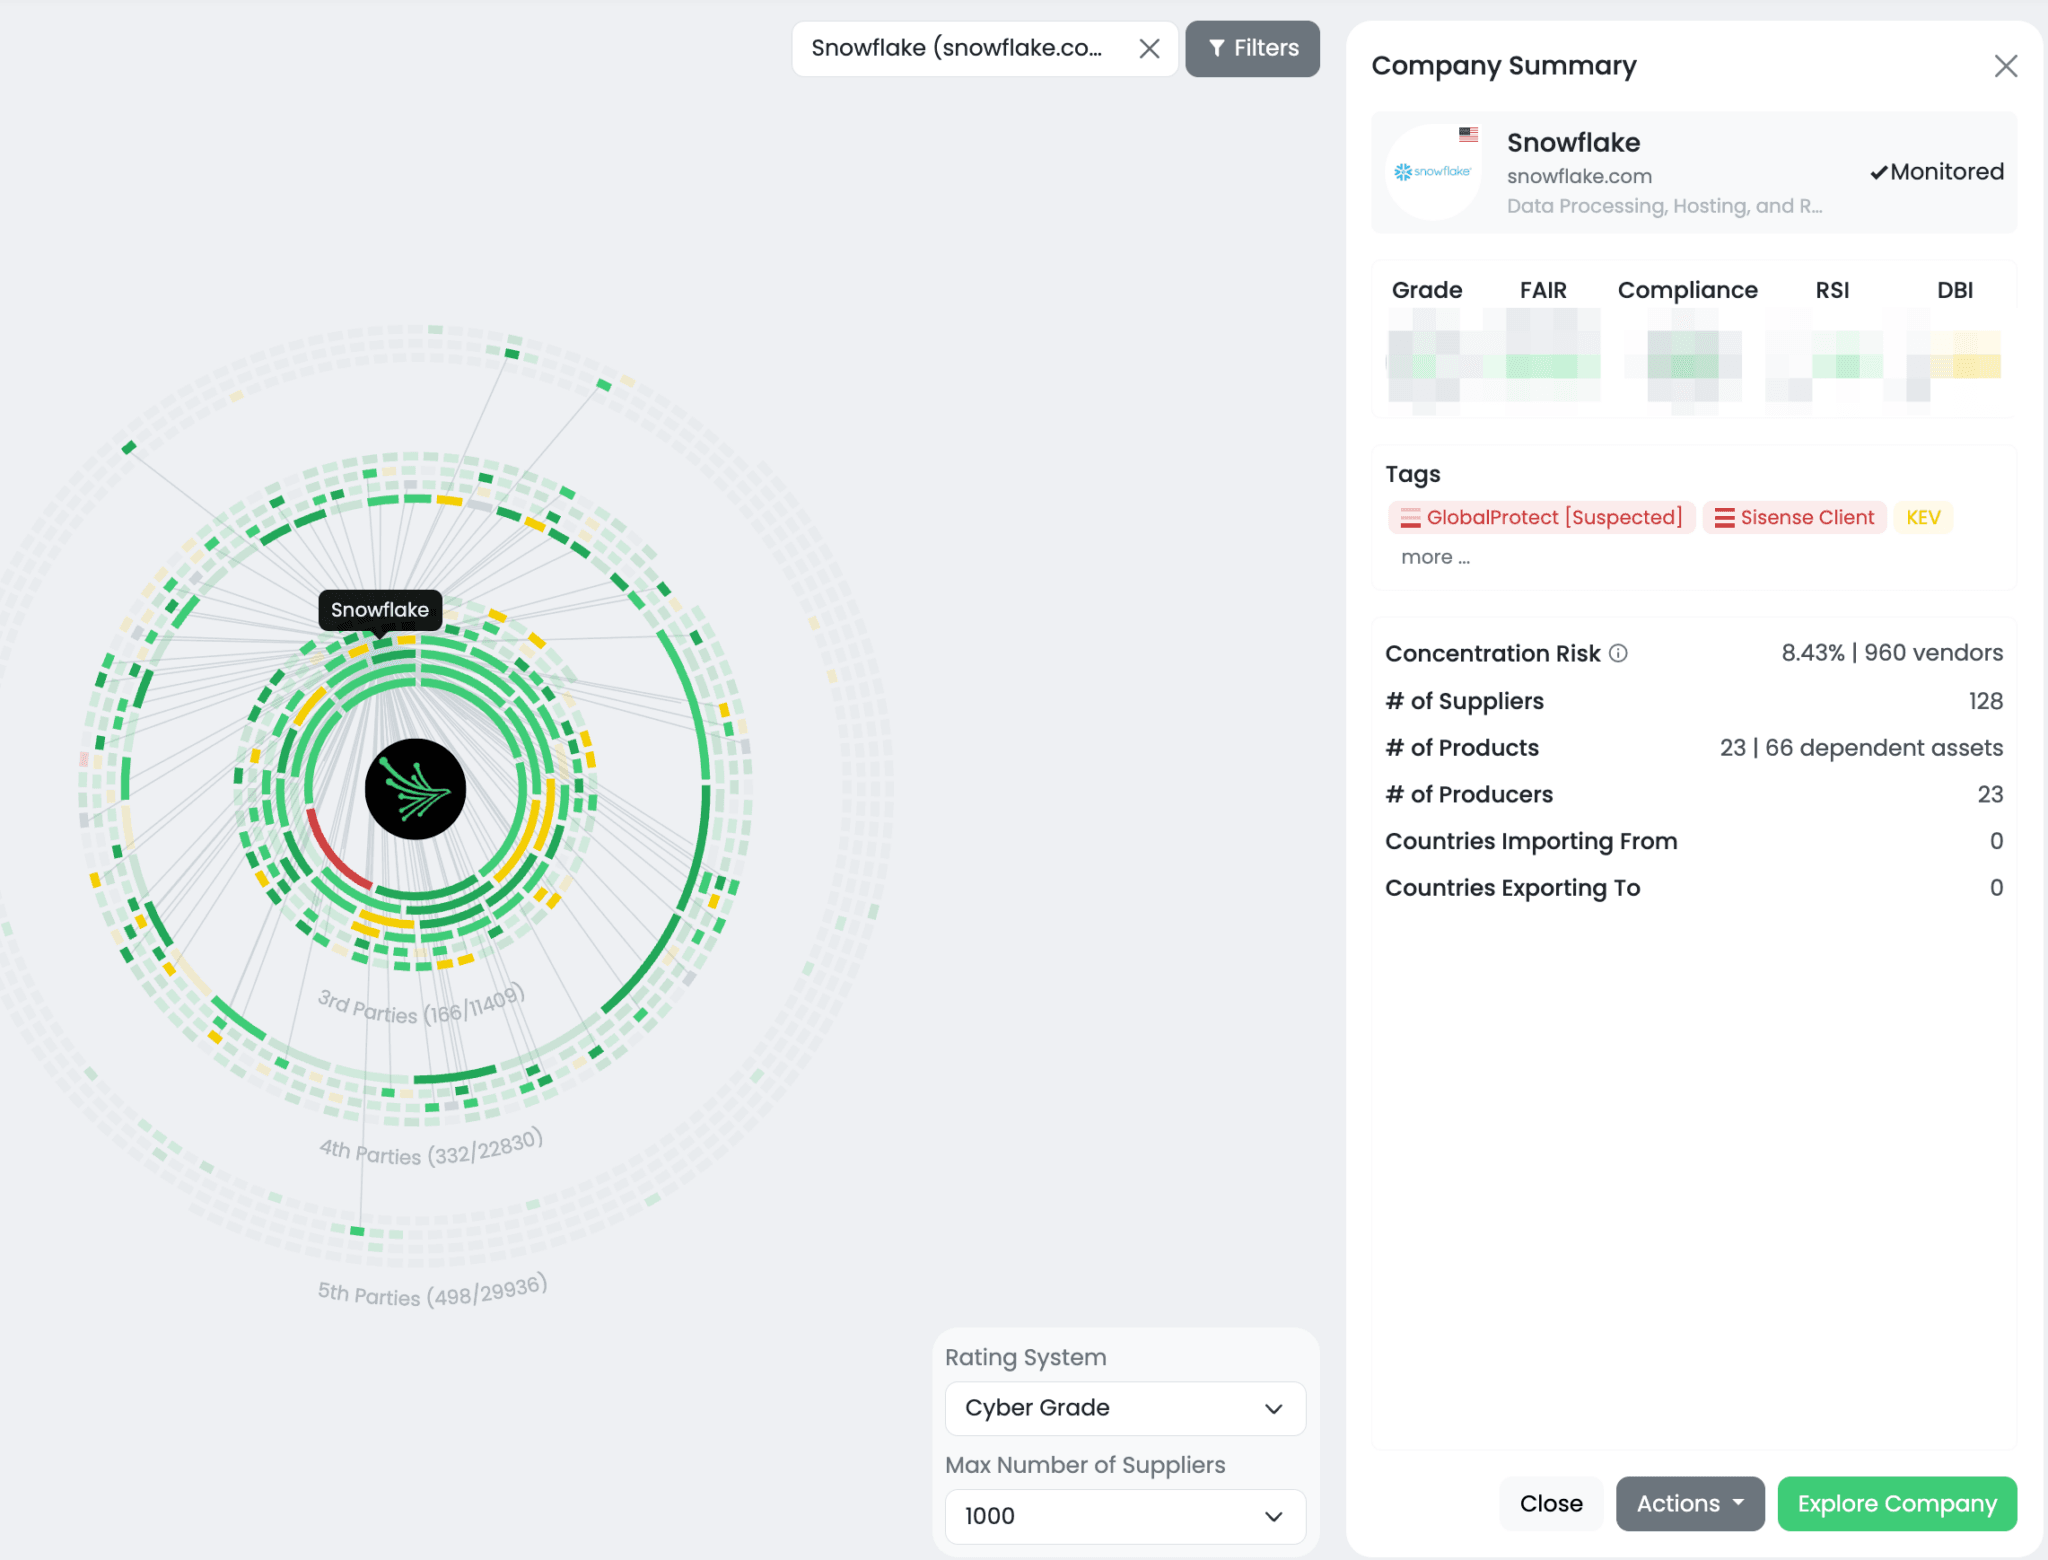Image resolution: width=2048 pixels, height=1560 pixels.
Task: Open Max Number of Suppliers dropdown
Action: pyautogui.click(x=1125, y=1516)
